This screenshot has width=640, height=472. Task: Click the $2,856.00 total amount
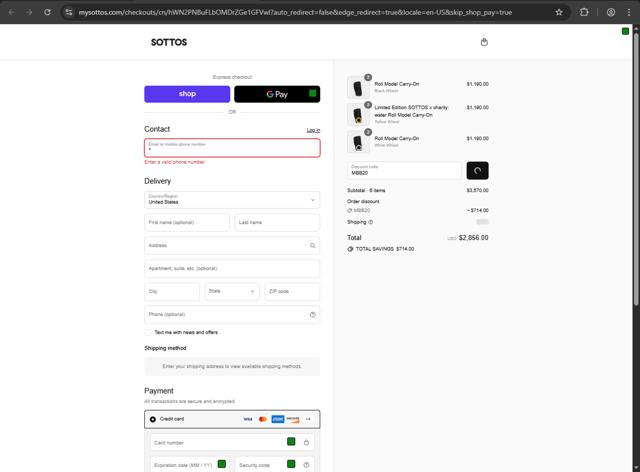point(473,238)
